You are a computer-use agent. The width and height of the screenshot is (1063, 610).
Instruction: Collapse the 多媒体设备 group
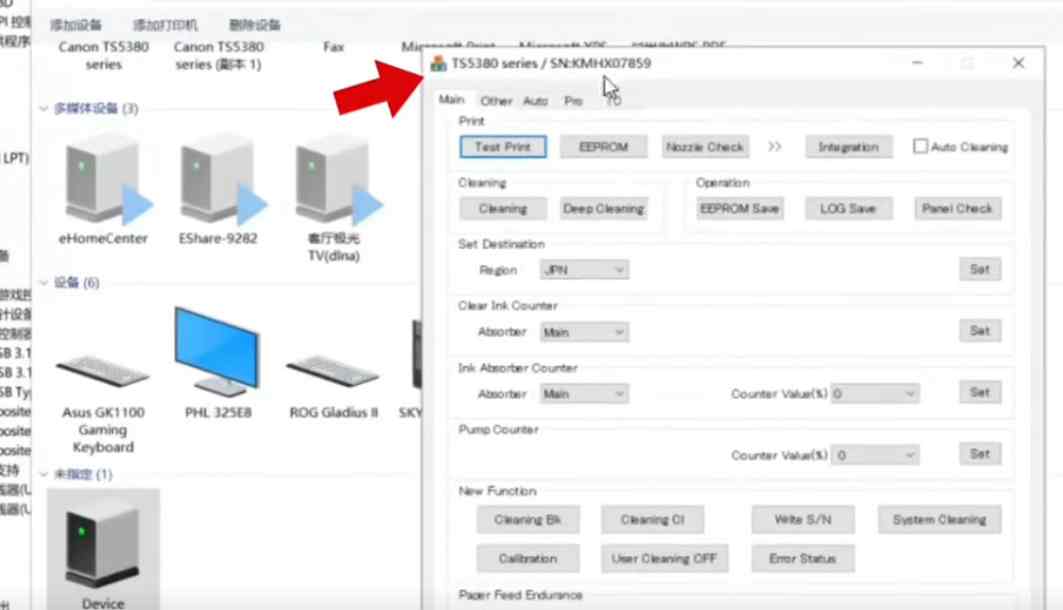point(44,108)
